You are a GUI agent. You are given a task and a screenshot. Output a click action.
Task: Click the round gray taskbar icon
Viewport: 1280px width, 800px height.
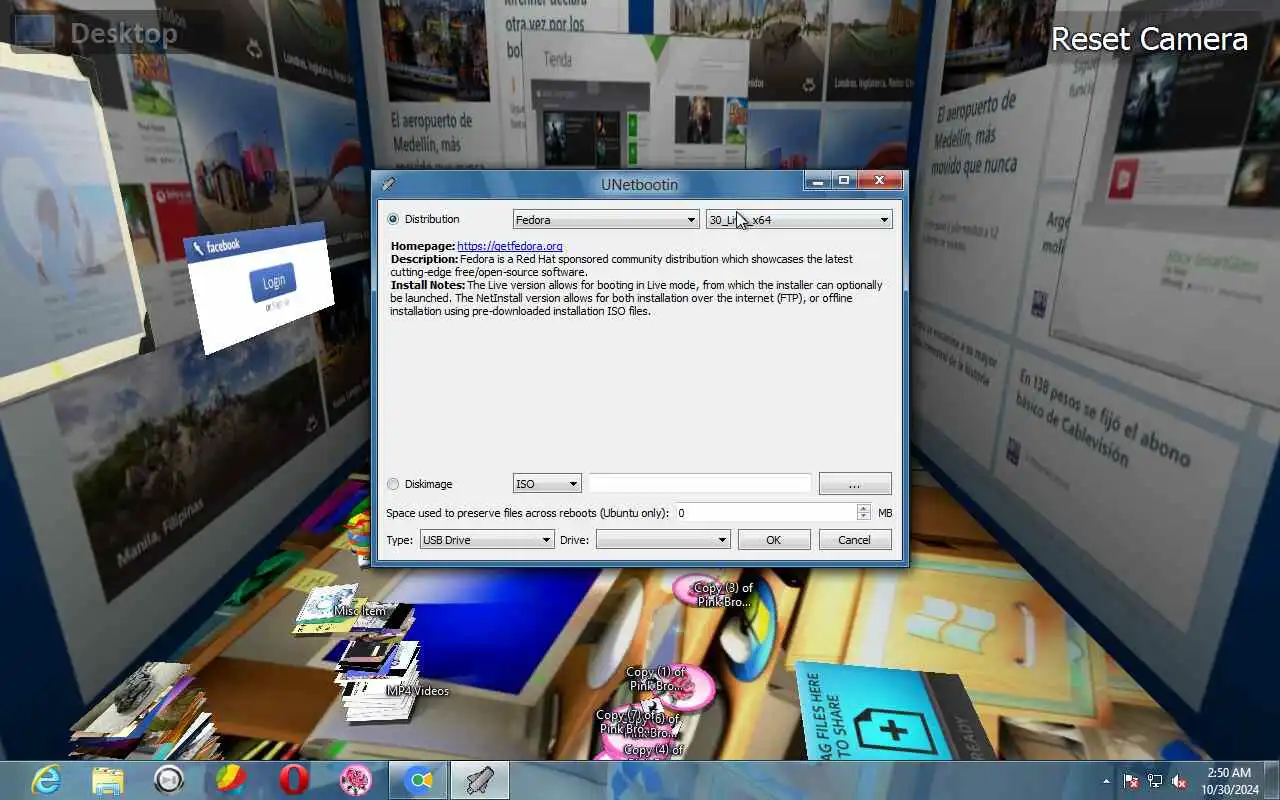point(169,780)
